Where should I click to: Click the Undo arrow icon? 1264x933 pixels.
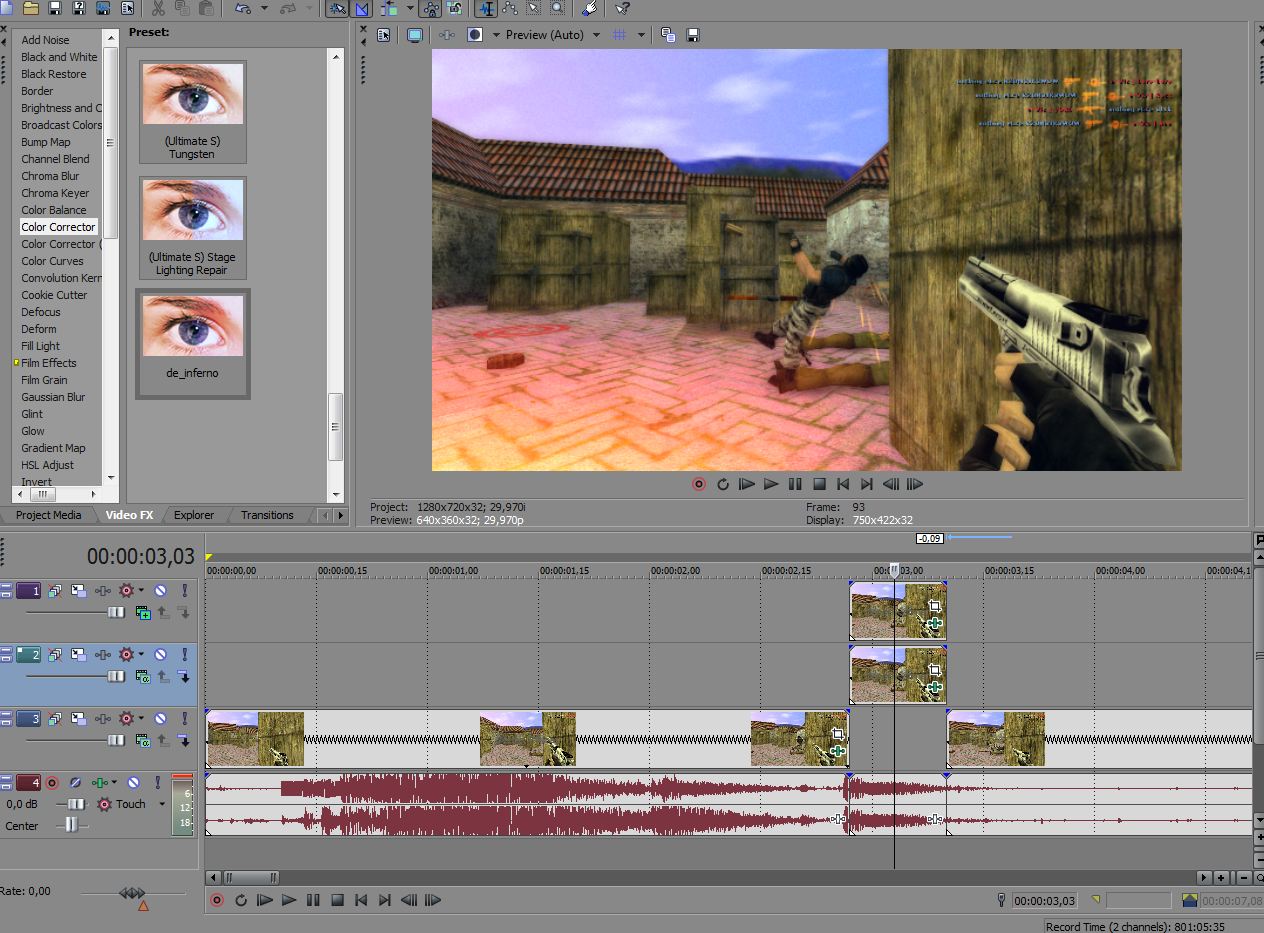pyautogui.click(x=243, y=8)
